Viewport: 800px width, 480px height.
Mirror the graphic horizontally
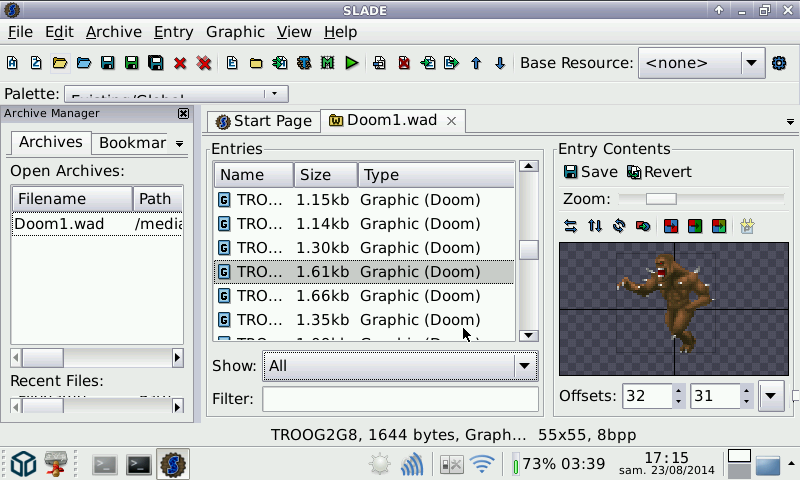570,225
